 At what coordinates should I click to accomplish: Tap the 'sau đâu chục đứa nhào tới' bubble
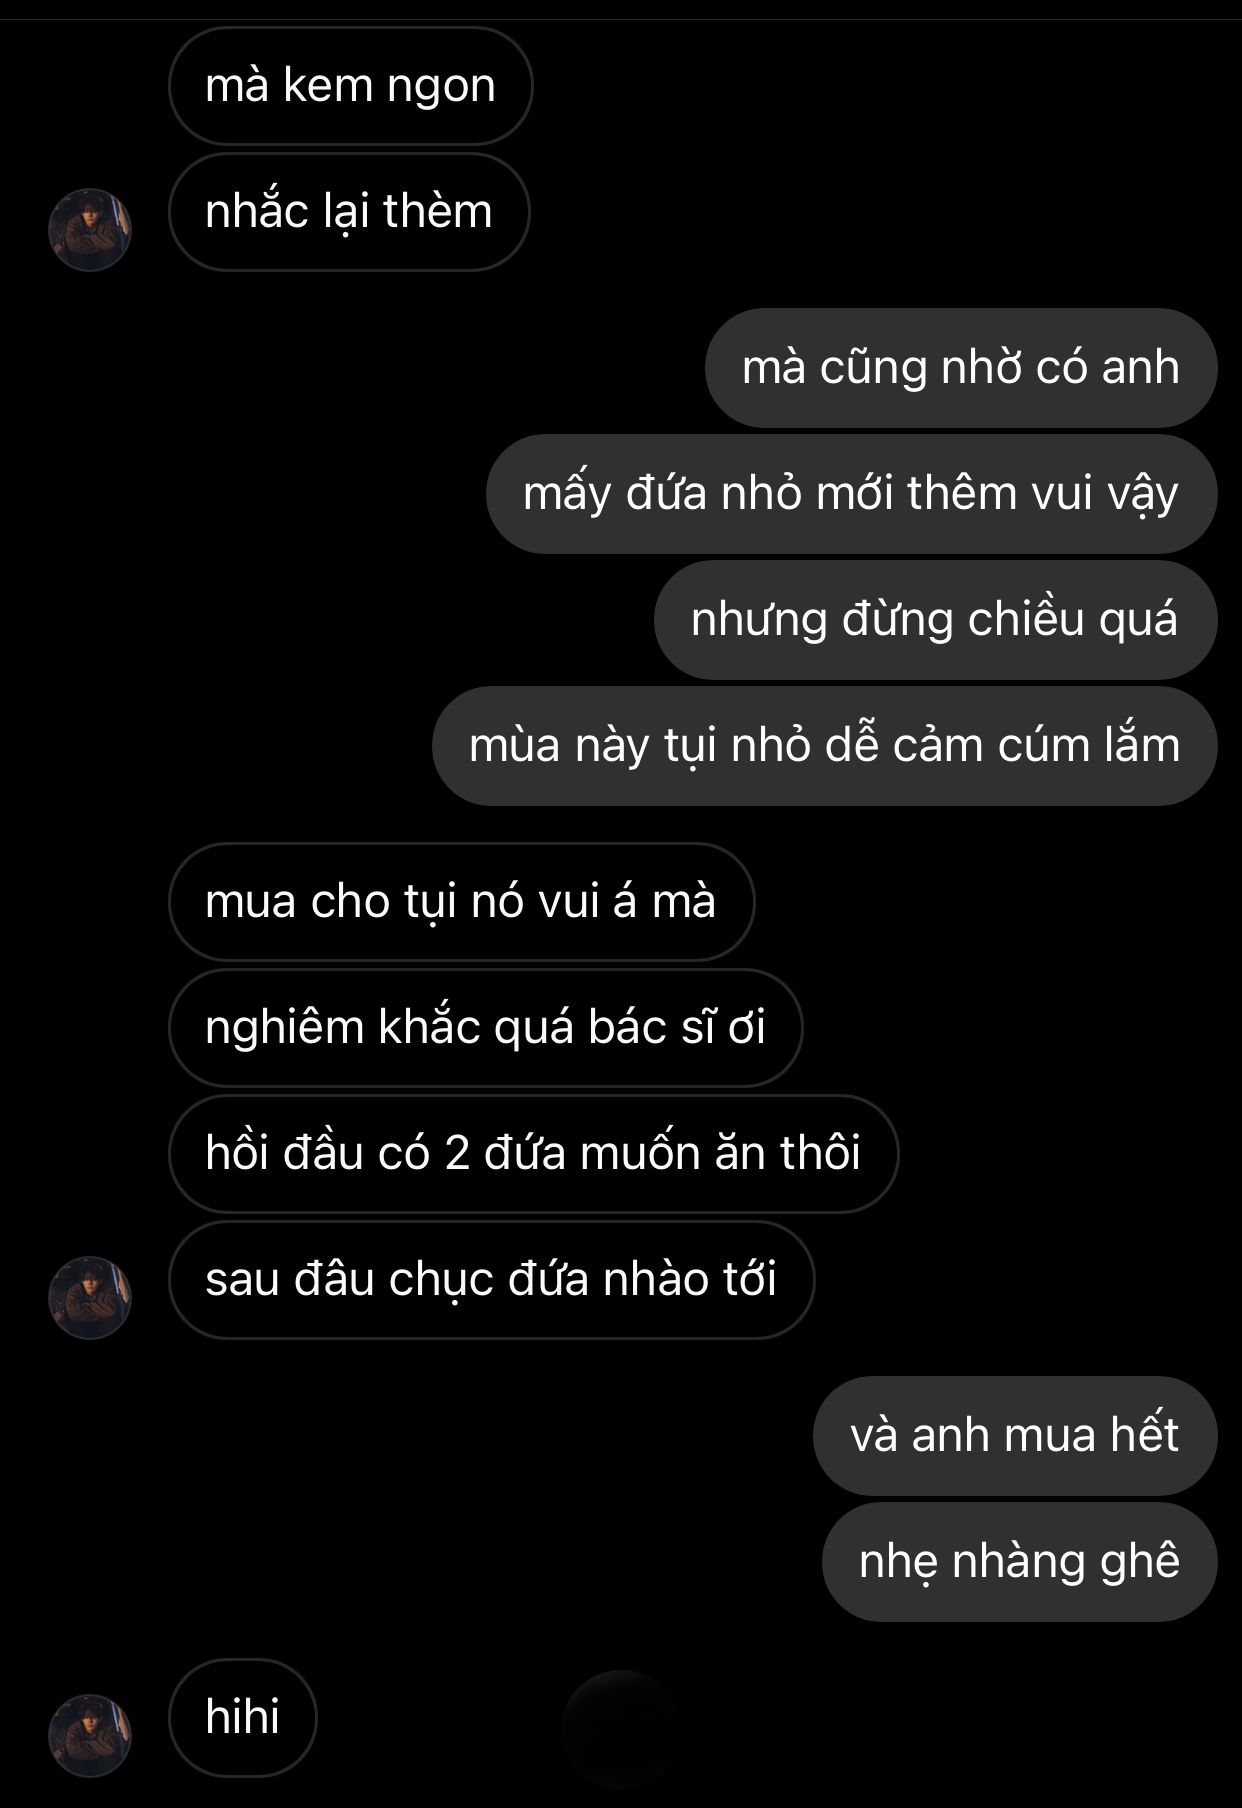tap(491, 1280)
